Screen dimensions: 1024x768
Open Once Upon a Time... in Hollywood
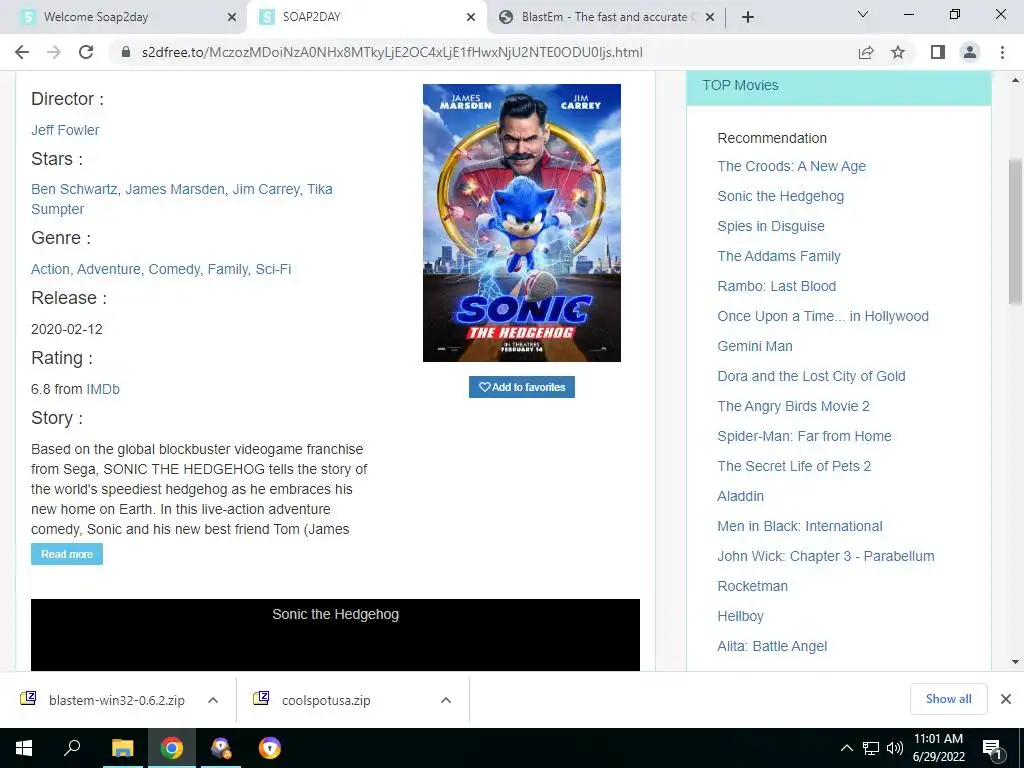point(823,316)
